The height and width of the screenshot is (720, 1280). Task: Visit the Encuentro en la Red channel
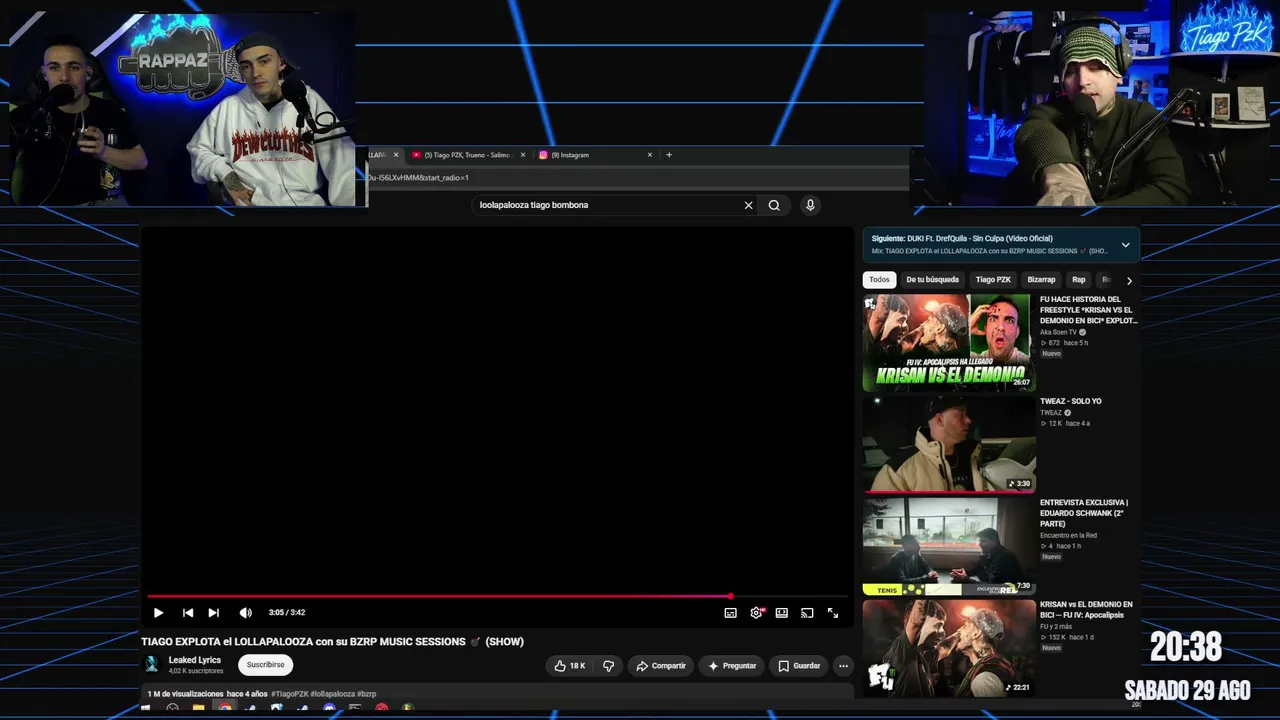(x=1068, y=535)
